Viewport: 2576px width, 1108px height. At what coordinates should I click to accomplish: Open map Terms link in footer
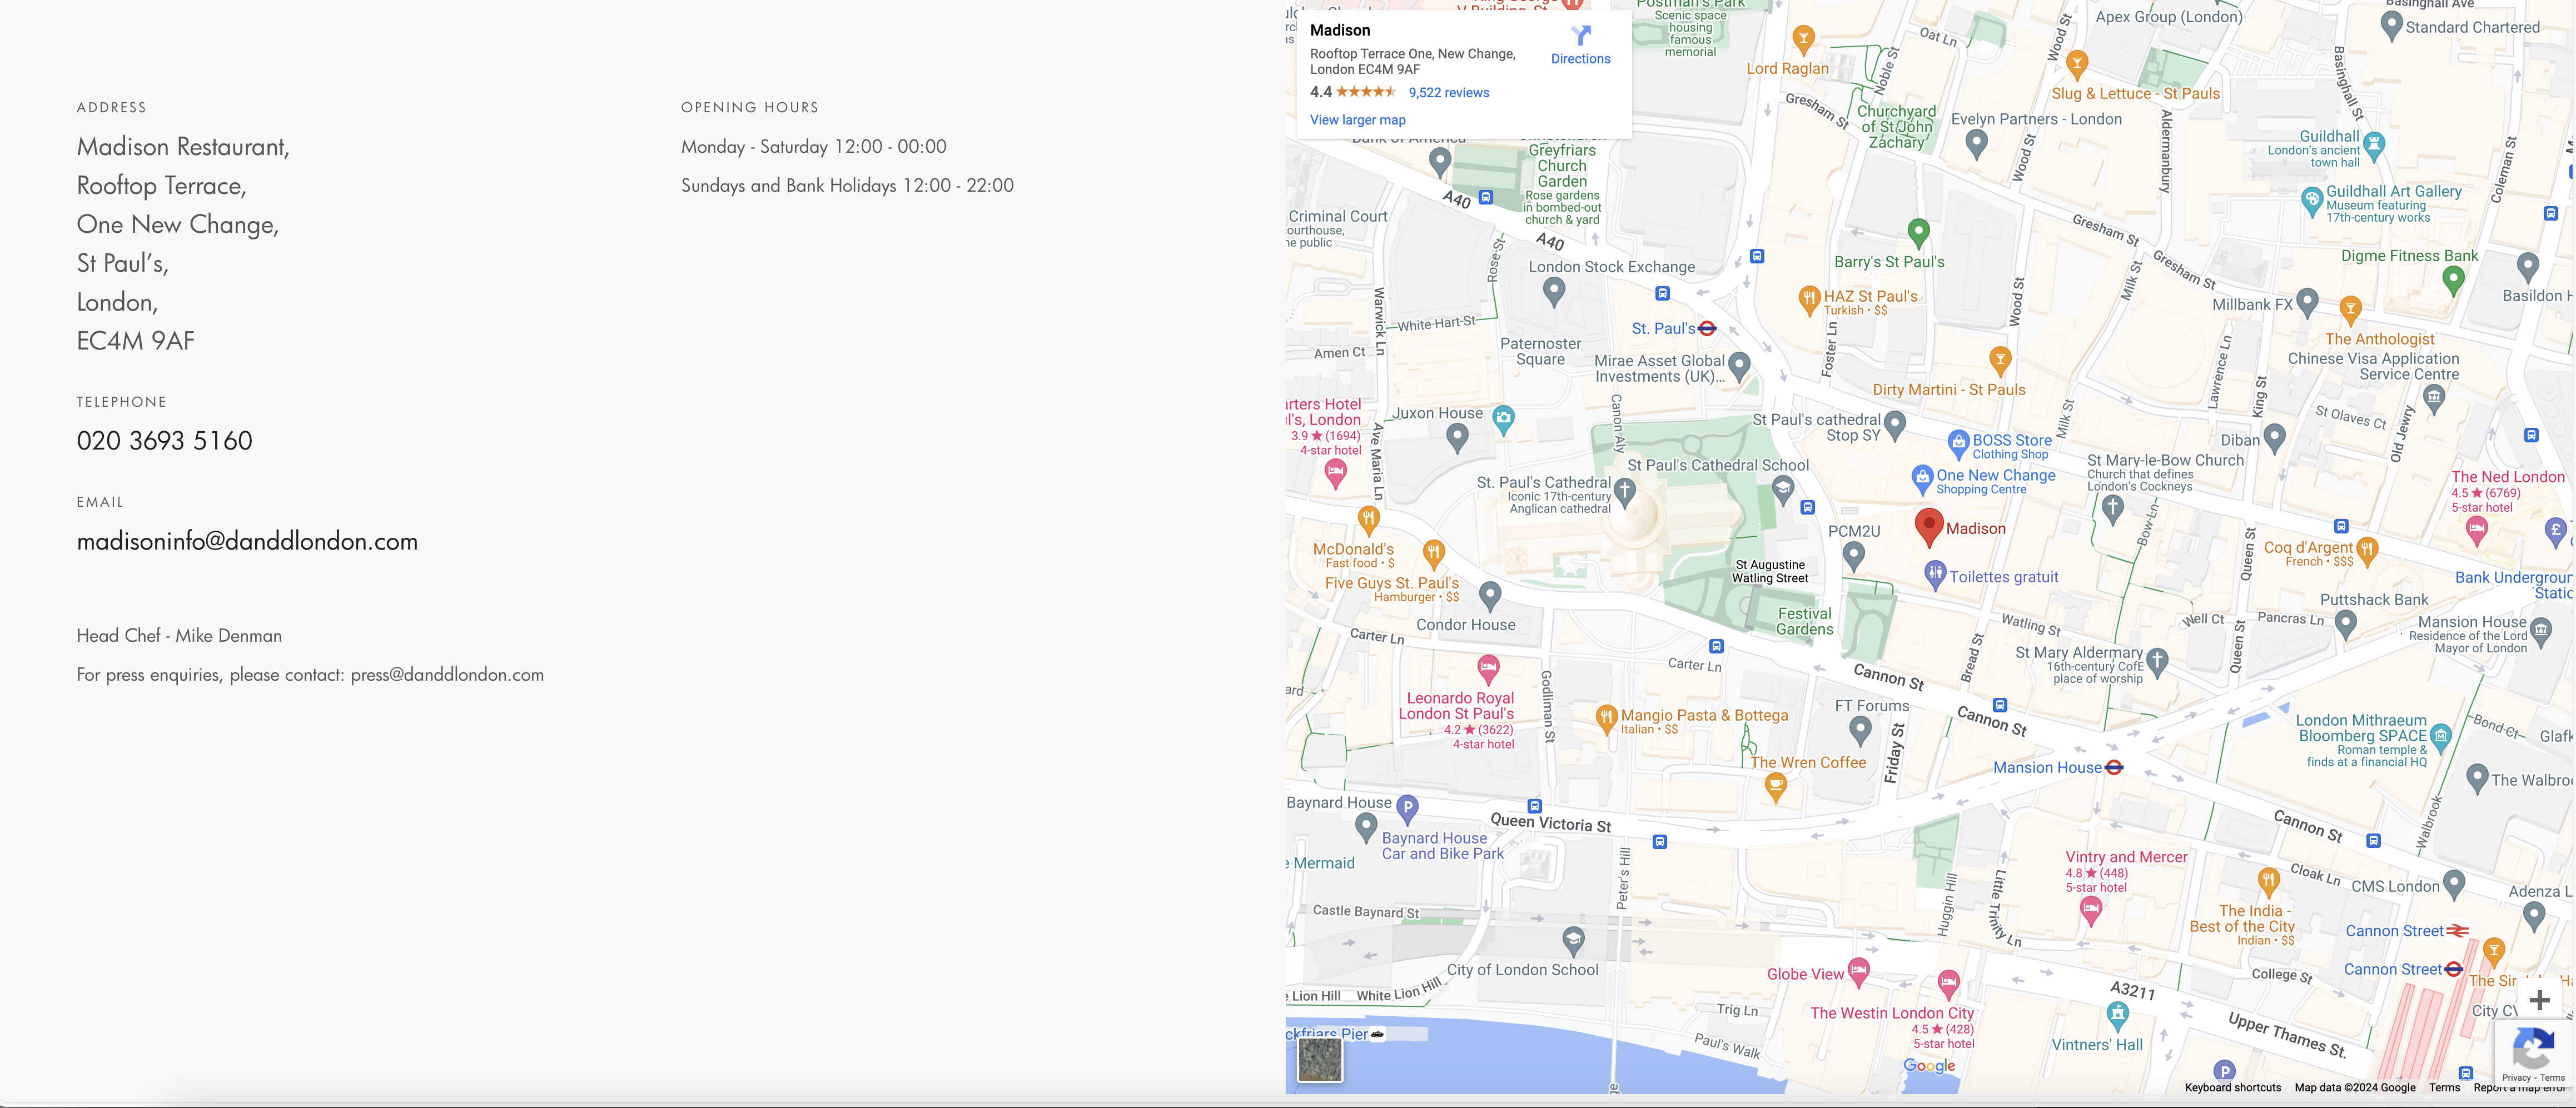click(x=2444, y=1088)
